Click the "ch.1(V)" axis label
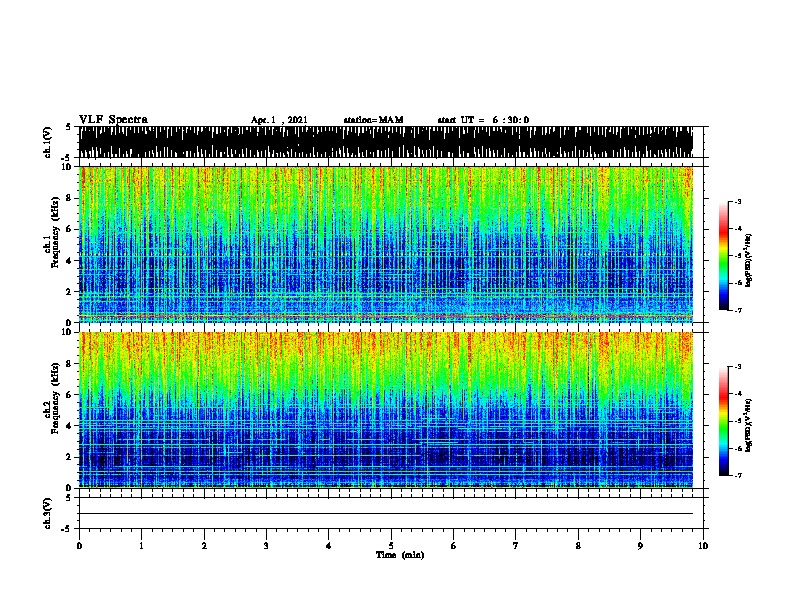This screenshot has width=792, height=612. click(47, 142)
